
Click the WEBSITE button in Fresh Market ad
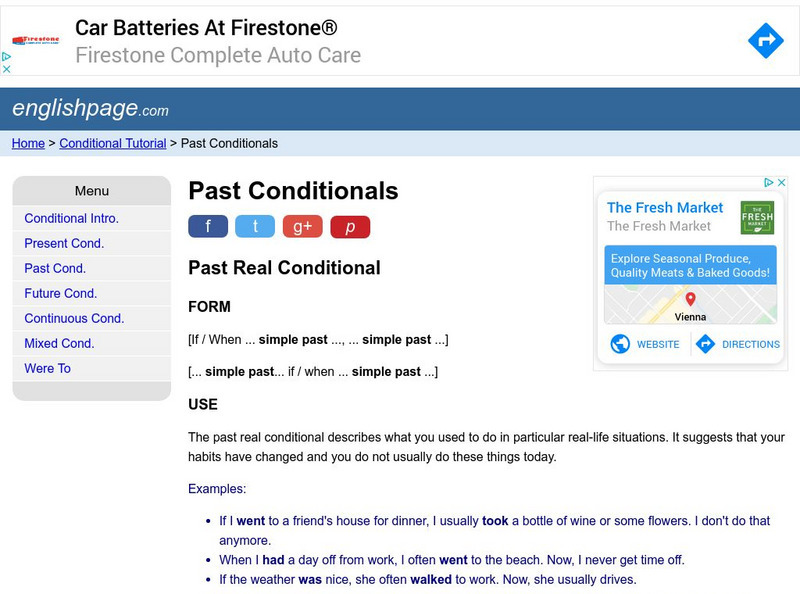[645, 344]
